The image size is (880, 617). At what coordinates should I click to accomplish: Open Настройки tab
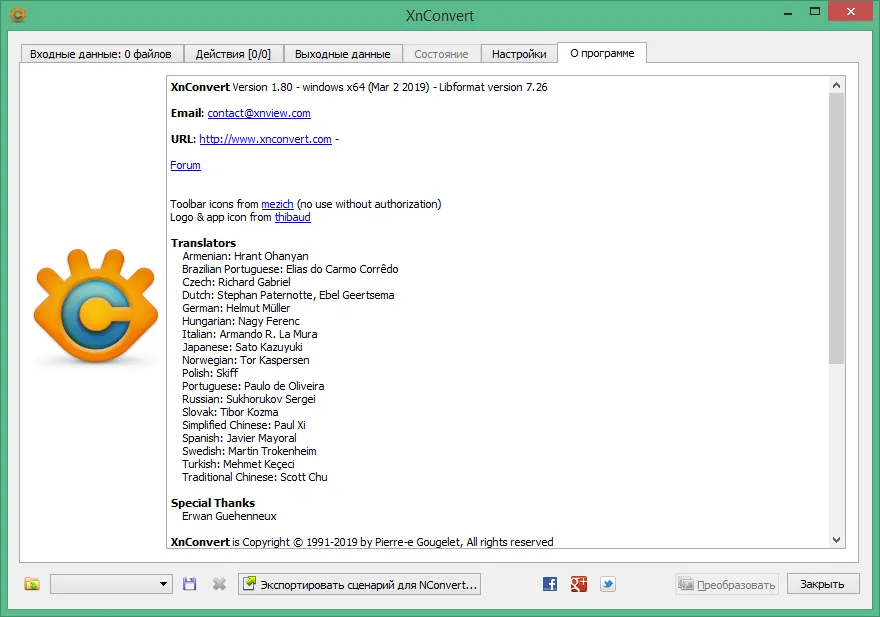pyautogui.click(x=519, y=54)
